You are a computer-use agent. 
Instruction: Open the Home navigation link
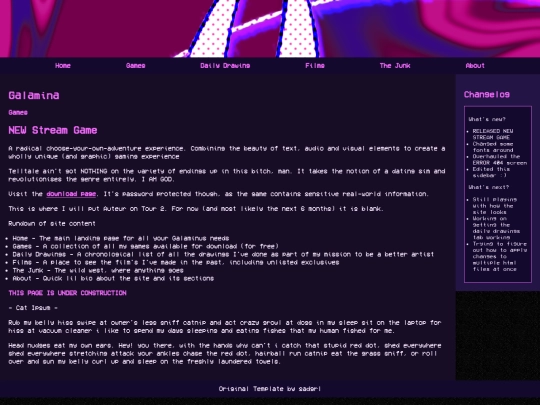[63, 65]
